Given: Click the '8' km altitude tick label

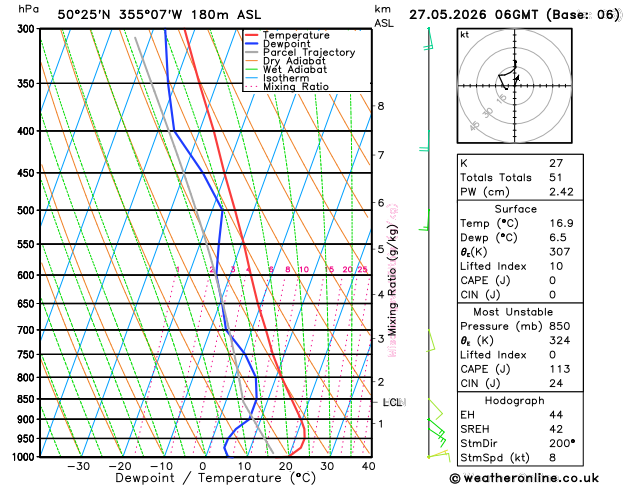Looking at the screenshot, I should click(381, 106).
